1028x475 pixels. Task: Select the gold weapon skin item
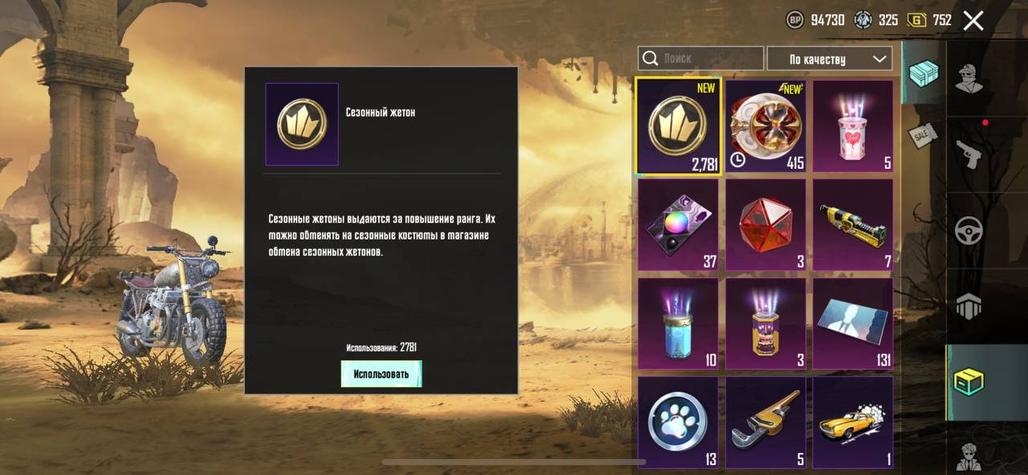[853, 225]
